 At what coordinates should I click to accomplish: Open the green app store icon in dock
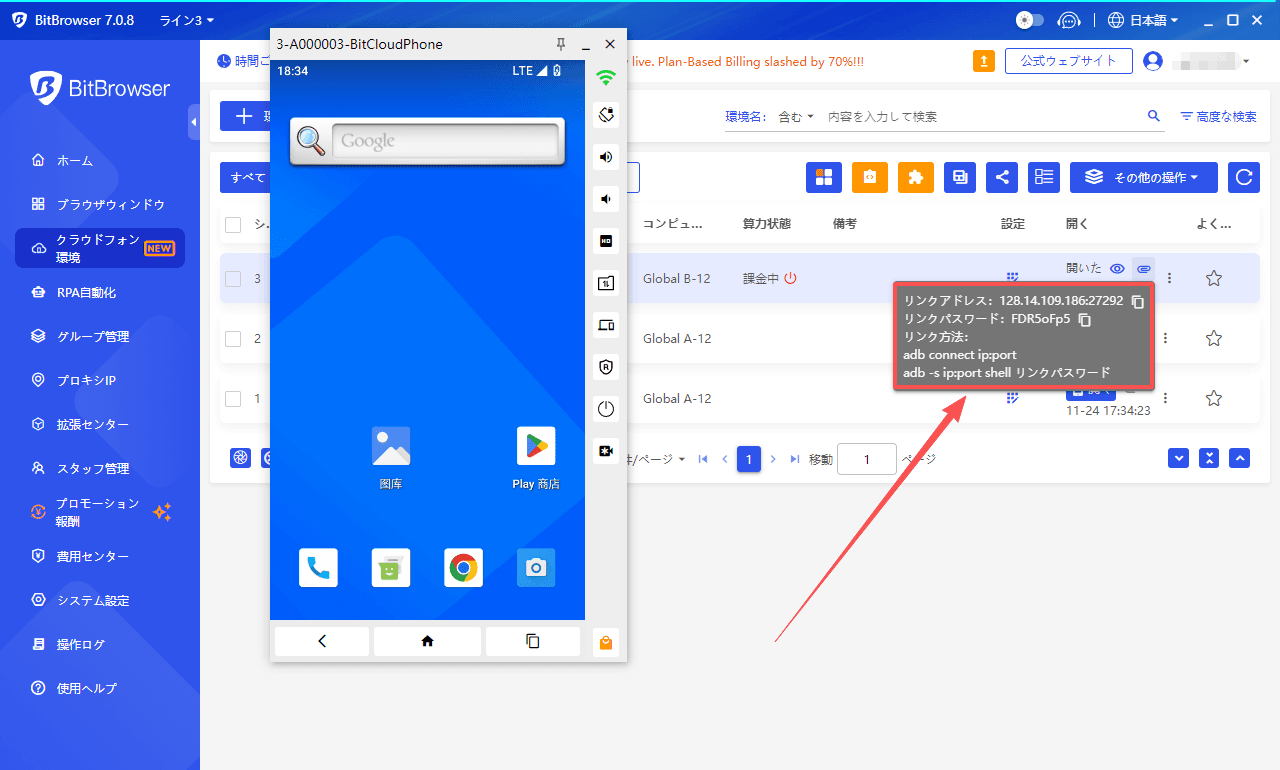pos(391,568)
